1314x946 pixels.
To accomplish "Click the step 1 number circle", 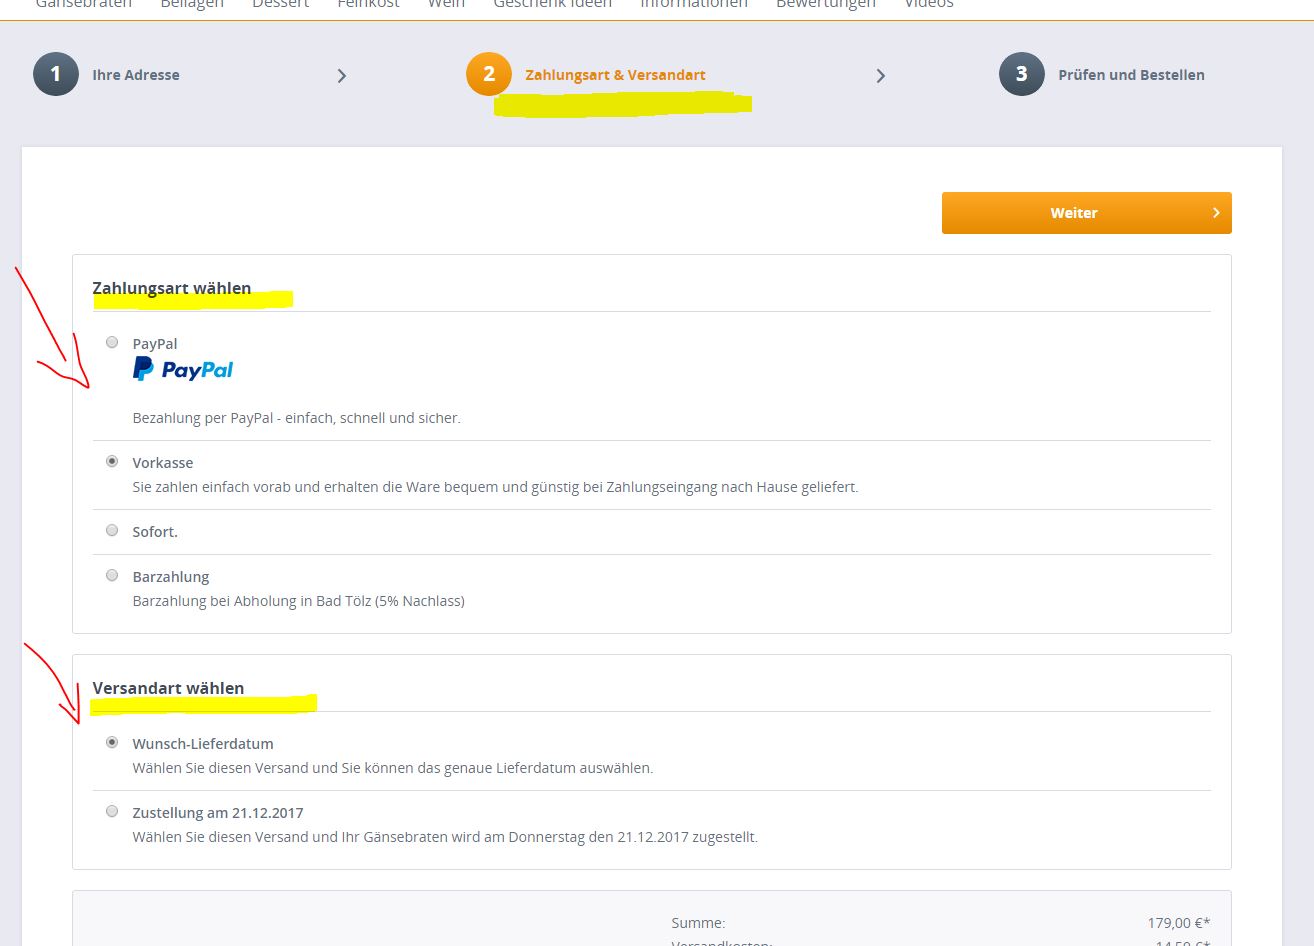I will (56, 75).
